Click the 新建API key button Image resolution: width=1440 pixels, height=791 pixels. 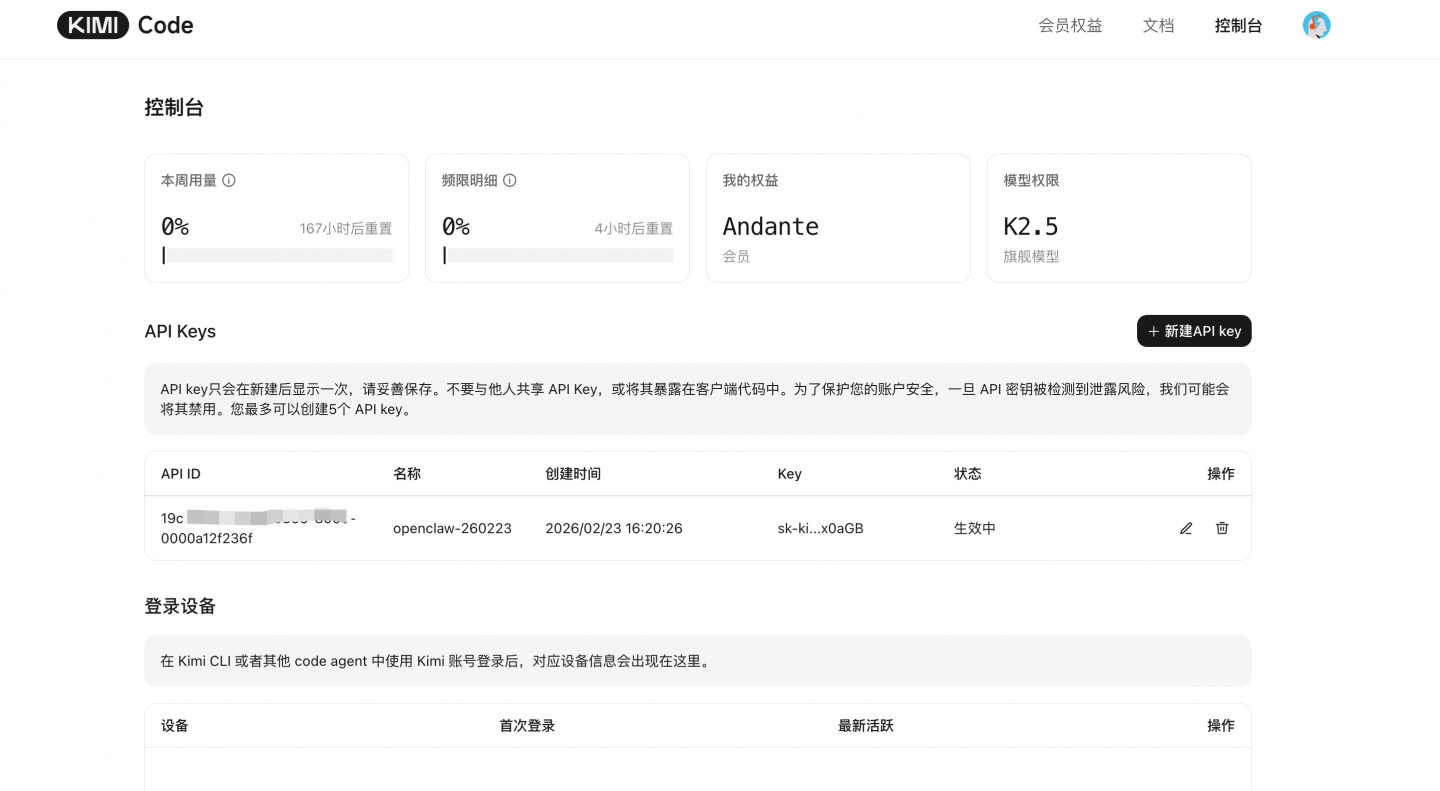1194,331
